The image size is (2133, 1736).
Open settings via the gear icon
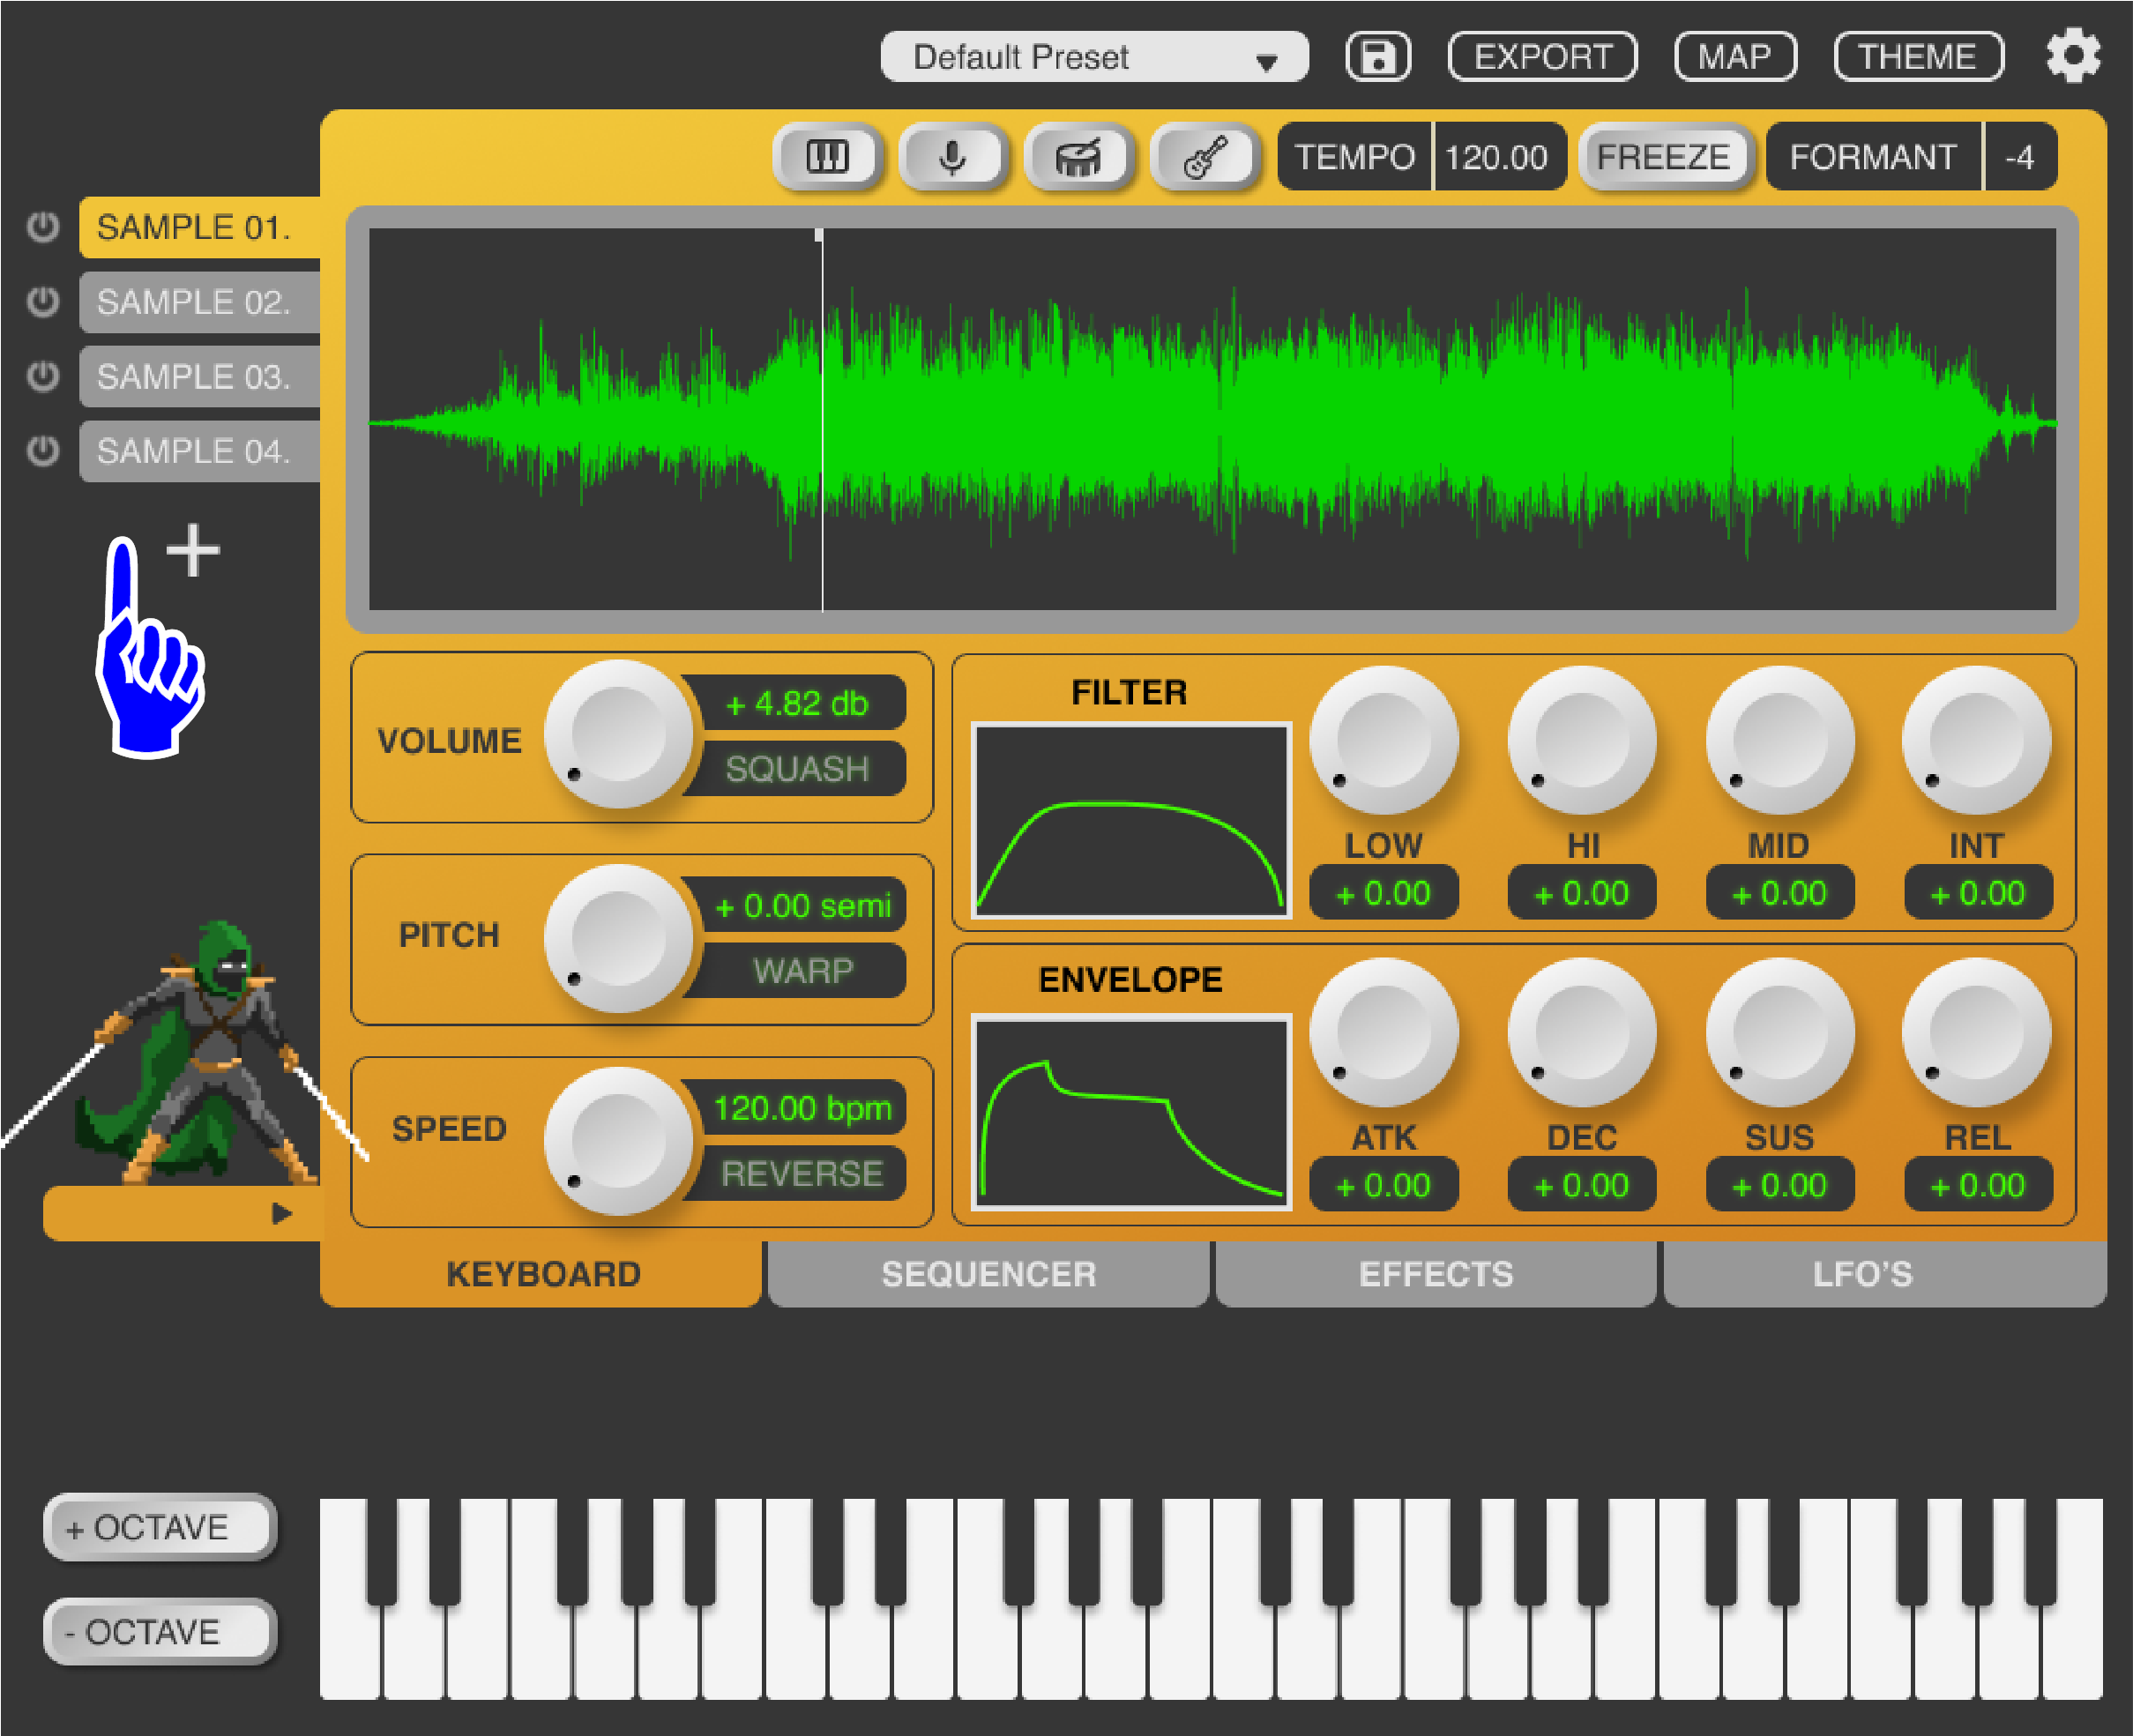(x=2074, y=56)
